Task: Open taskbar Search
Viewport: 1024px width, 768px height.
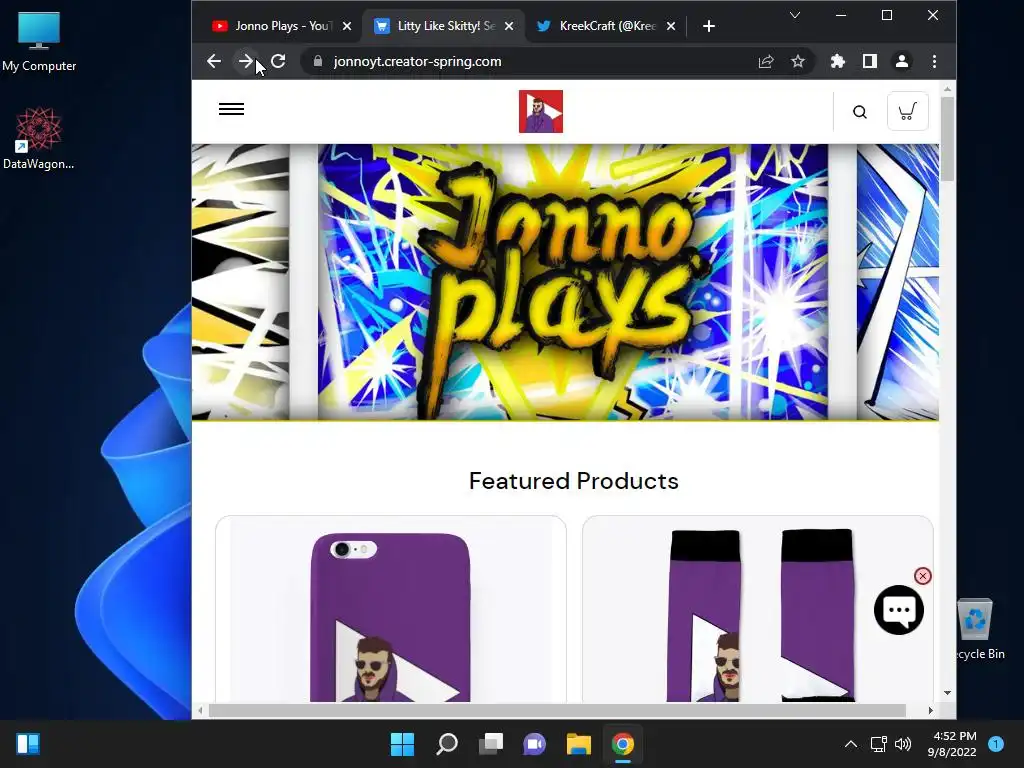Action: pos(447,744)
